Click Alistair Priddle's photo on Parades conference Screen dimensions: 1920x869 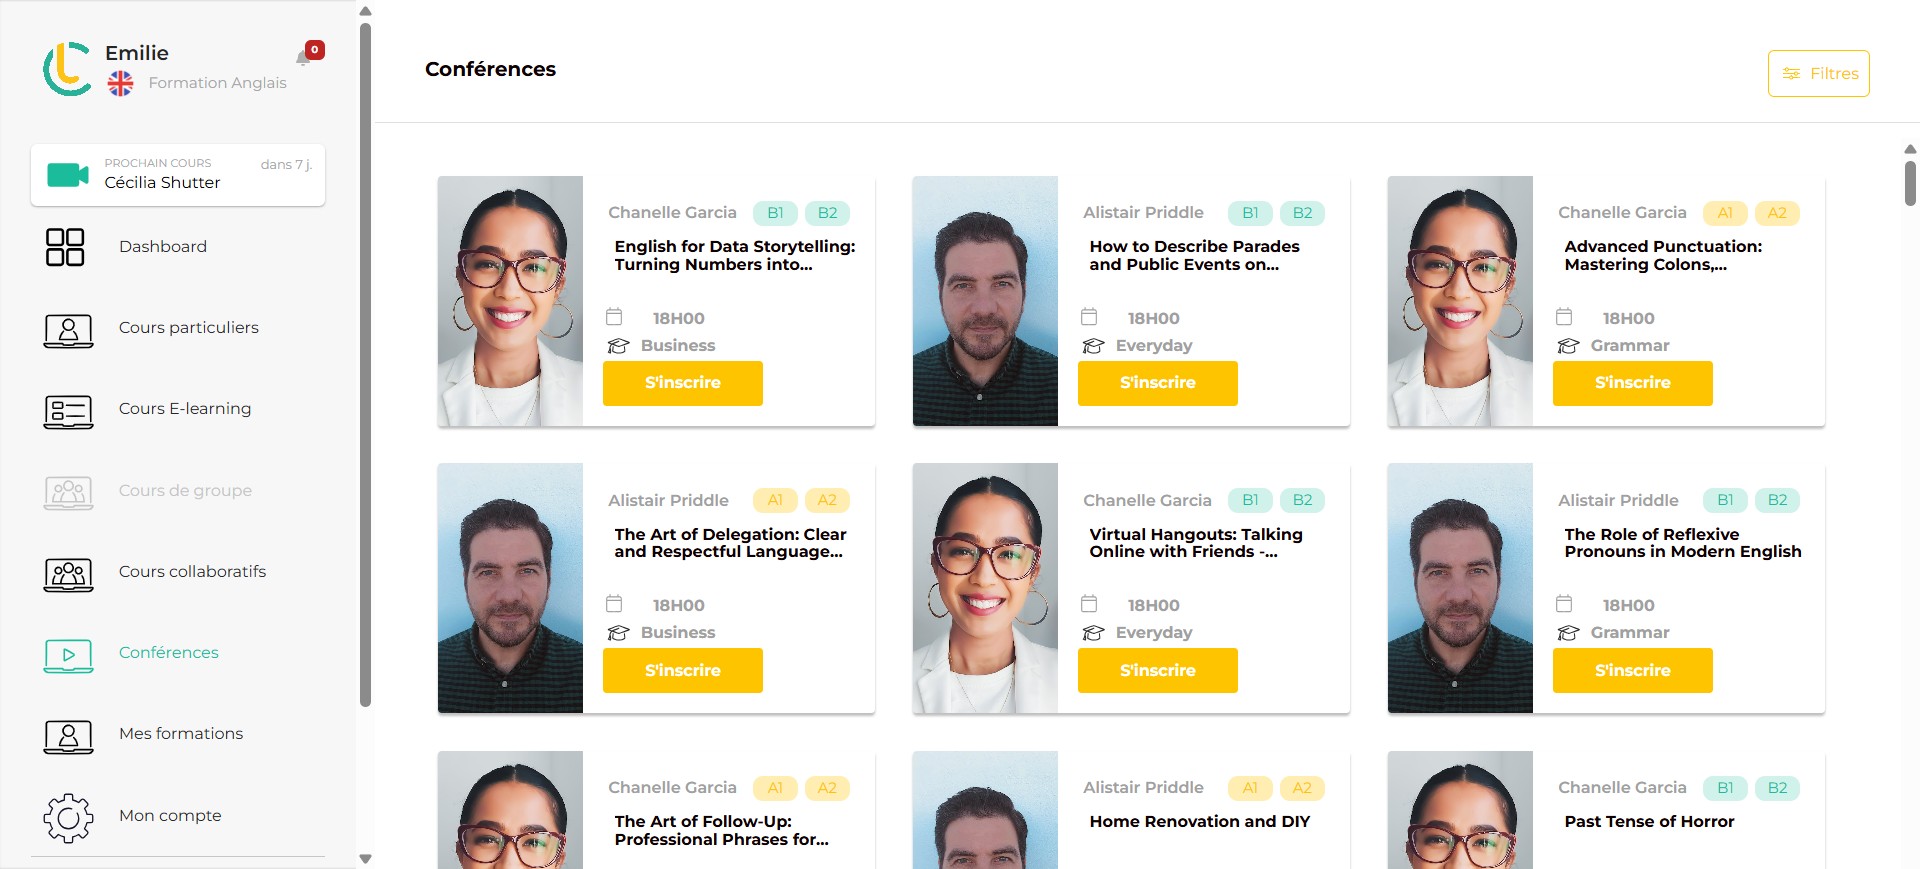985,301
